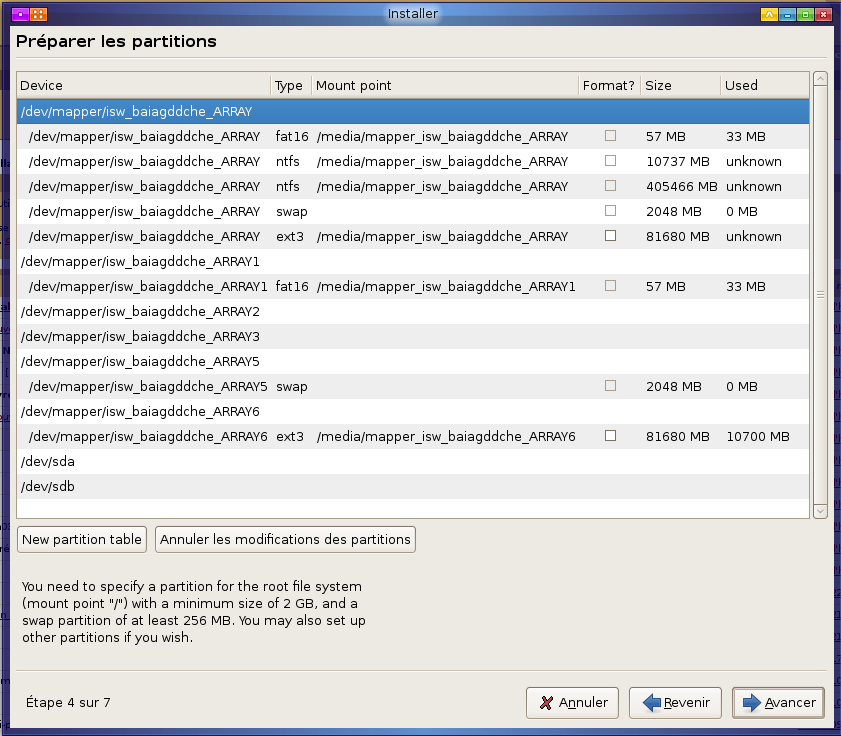841x736 pixels.
Task: Click the scroll up arrow of partition list
Action: (820, 78)
